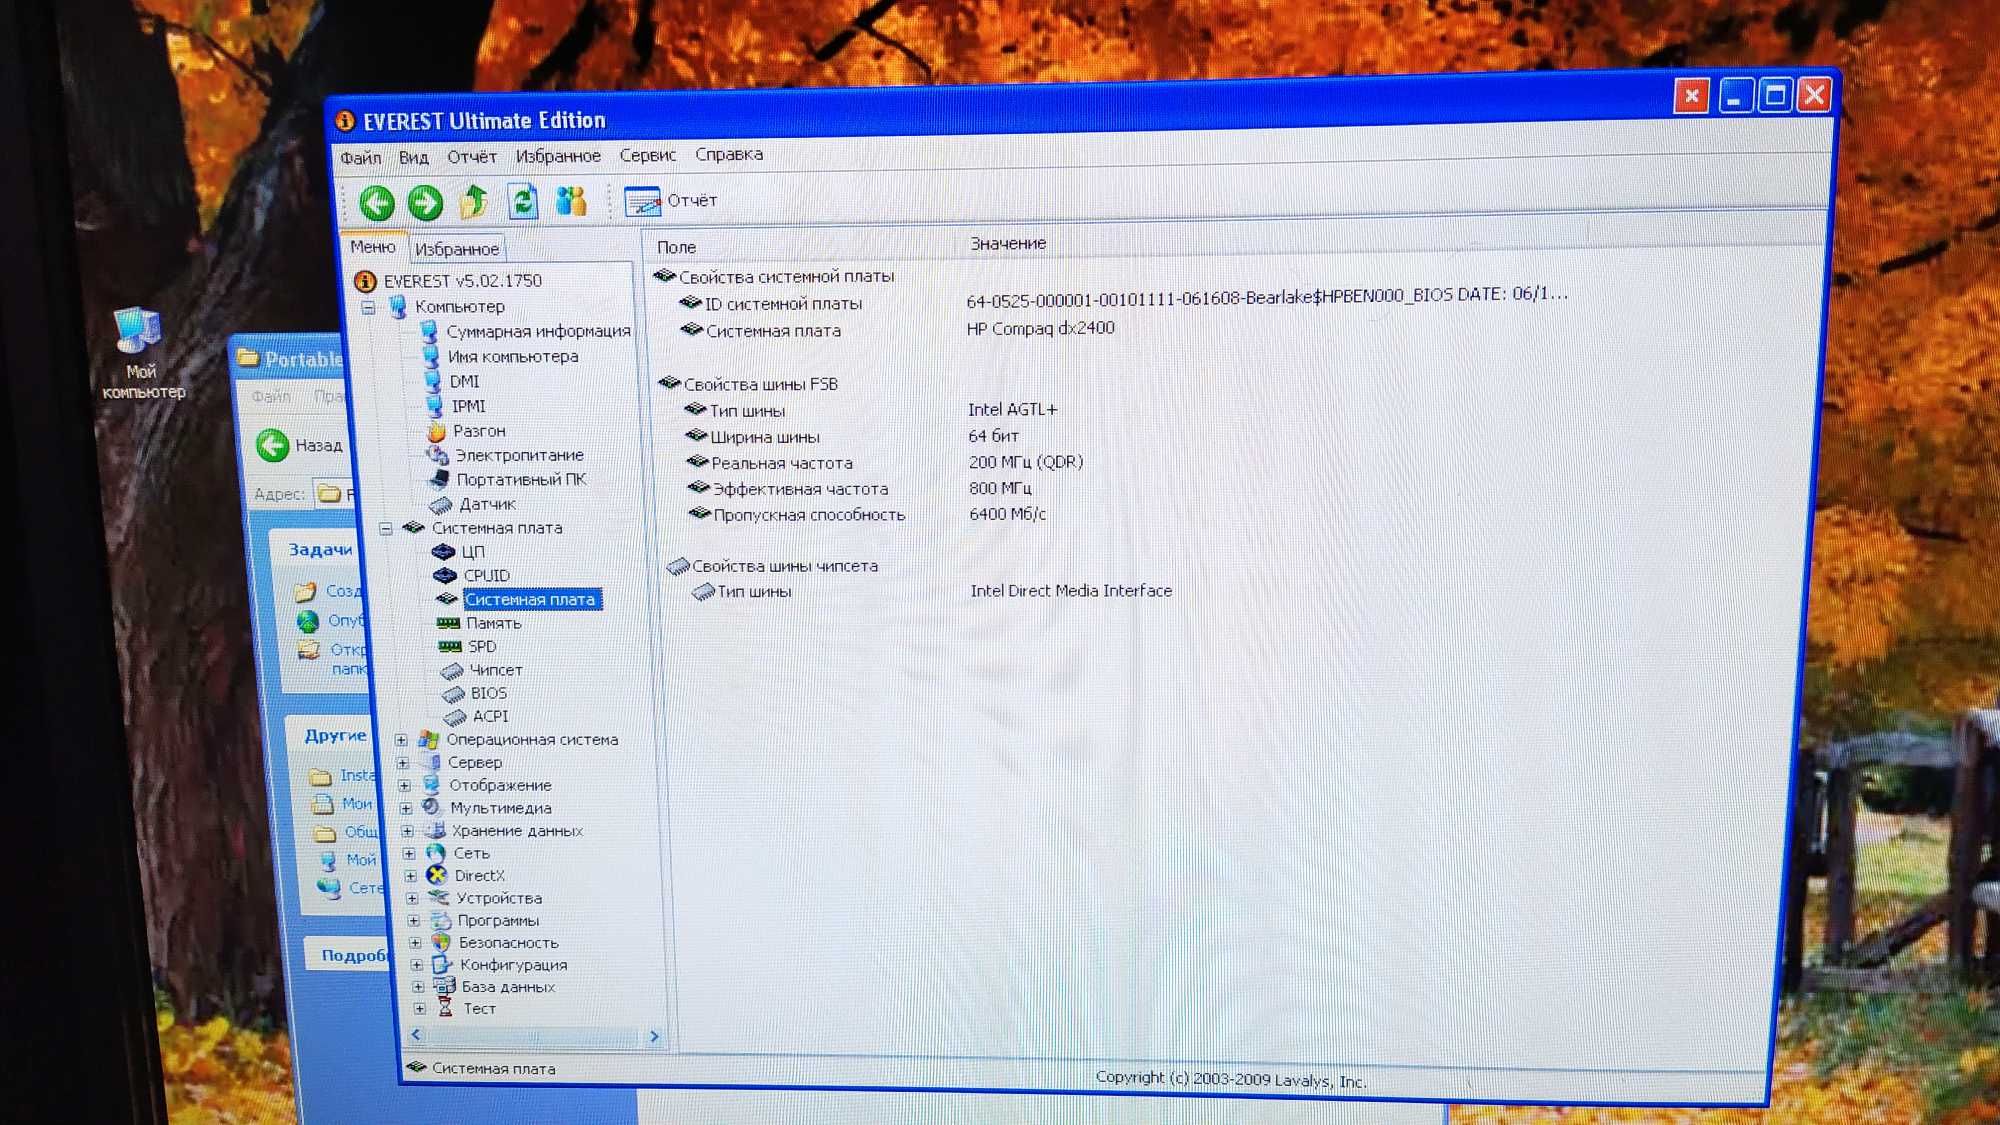Image resolution: width=2000 pixels, height=1125 pixels.
Task: Open the Отчёт menu
Action: [x=472, y=157]
